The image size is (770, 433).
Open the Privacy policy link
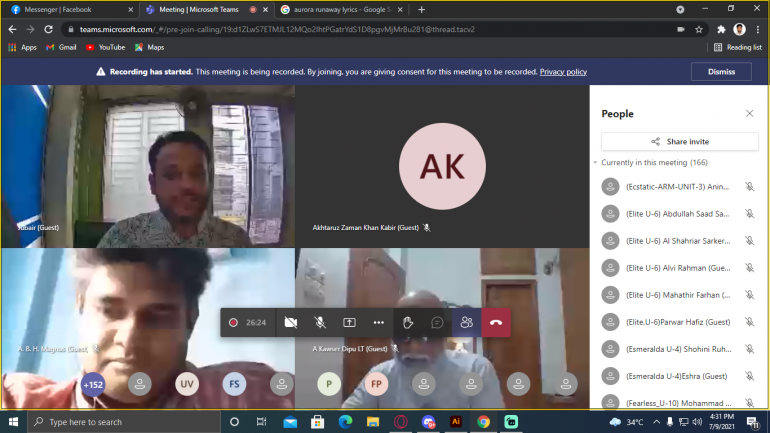[x=563, y=72]
